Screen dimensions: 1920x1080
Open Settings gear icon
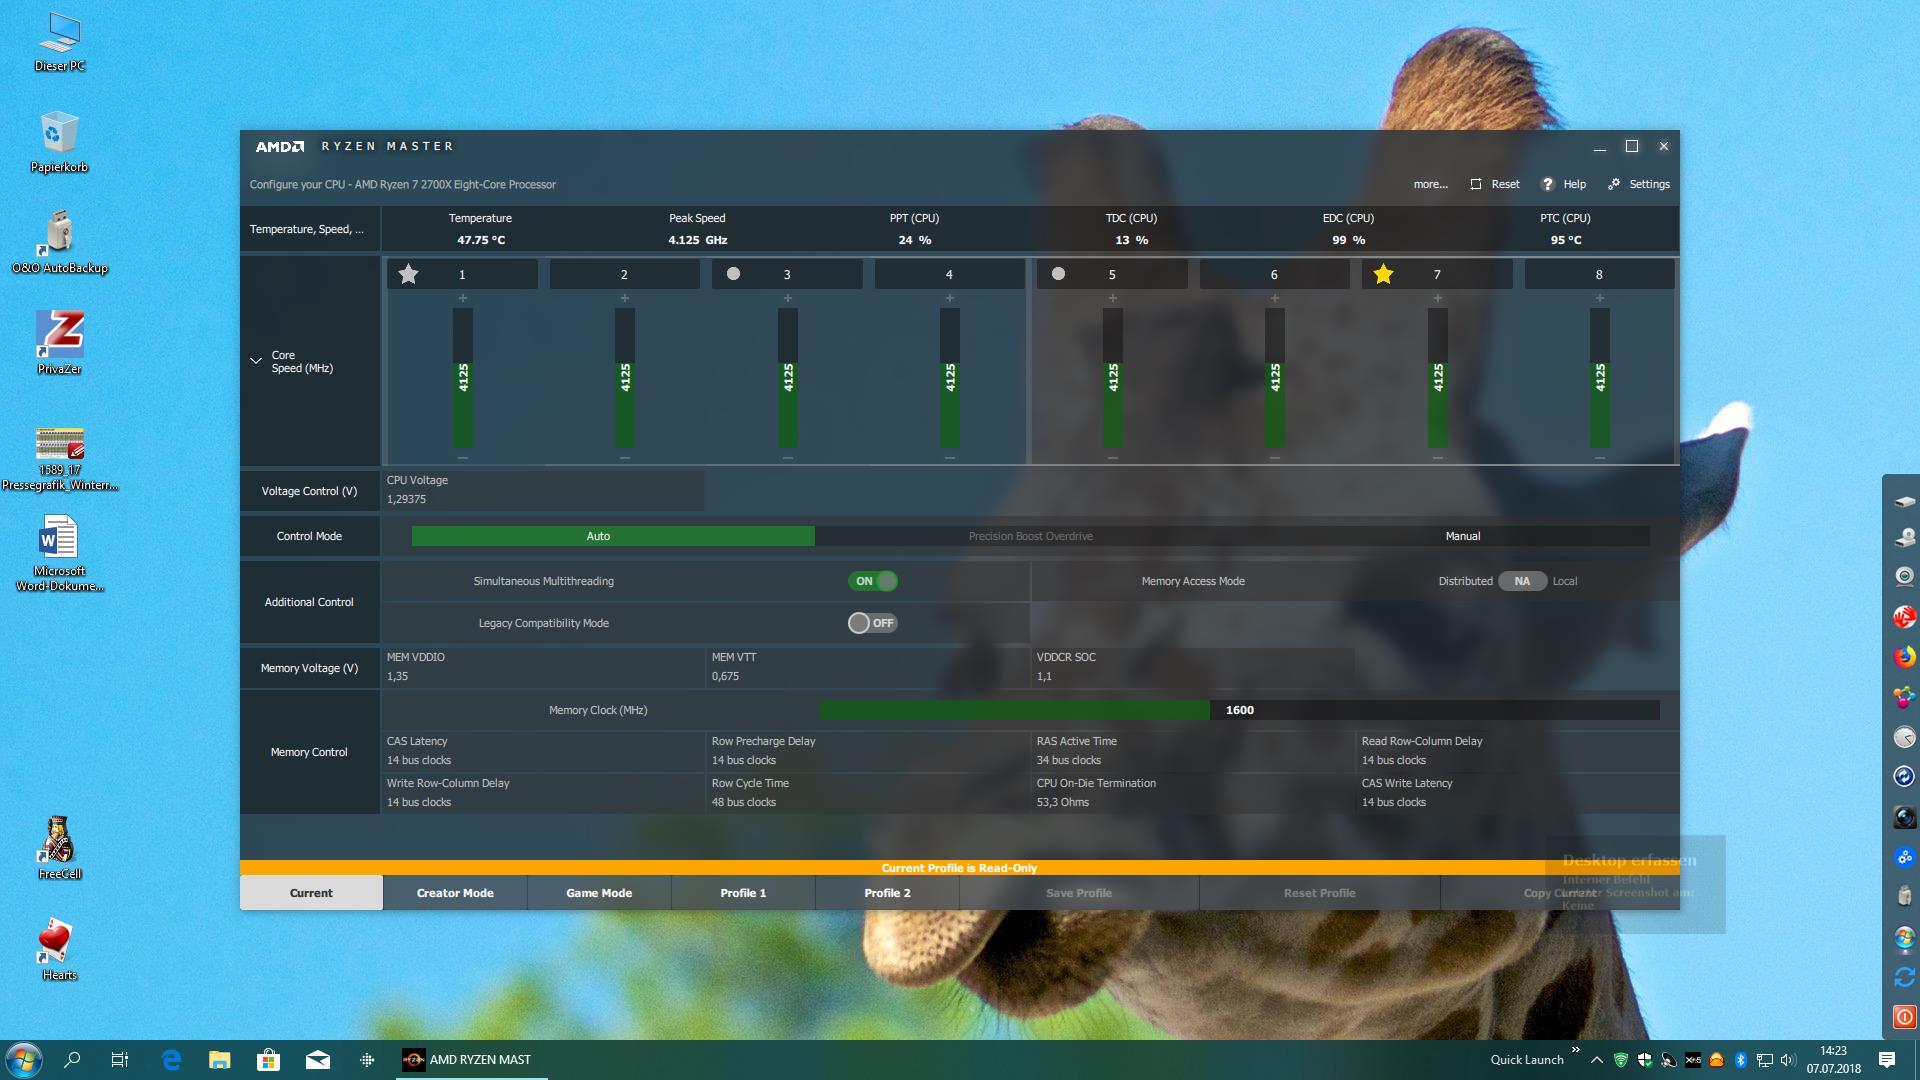[x=1614, y=184]
